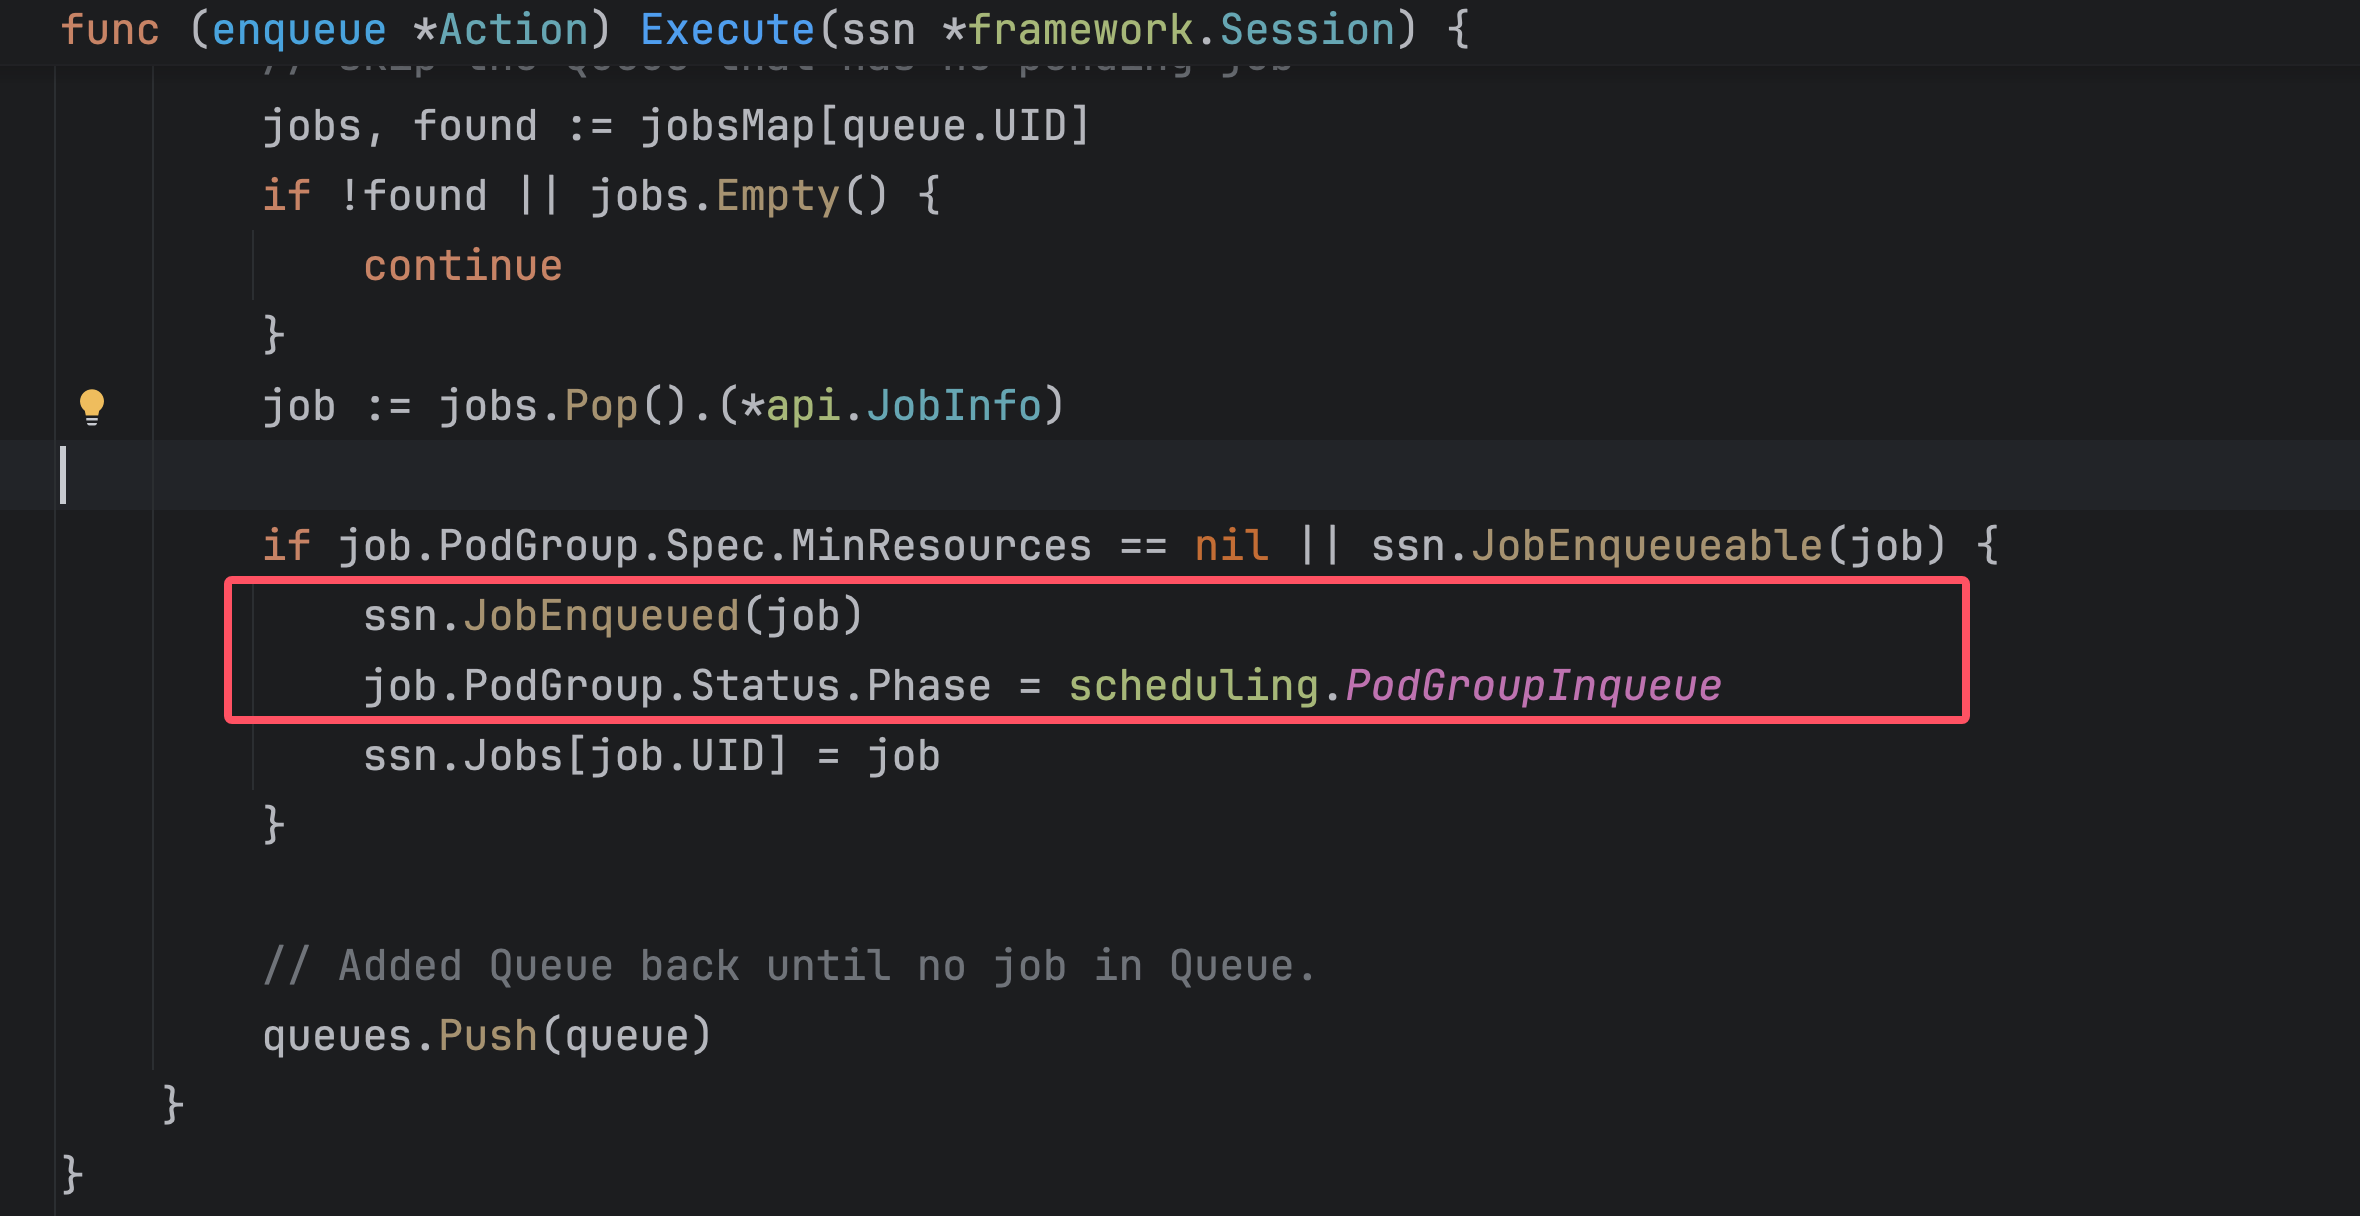This screenshot has width=2360, height=1216.
Task: Click the JobEnqueued method name
Action: (601, 616)
